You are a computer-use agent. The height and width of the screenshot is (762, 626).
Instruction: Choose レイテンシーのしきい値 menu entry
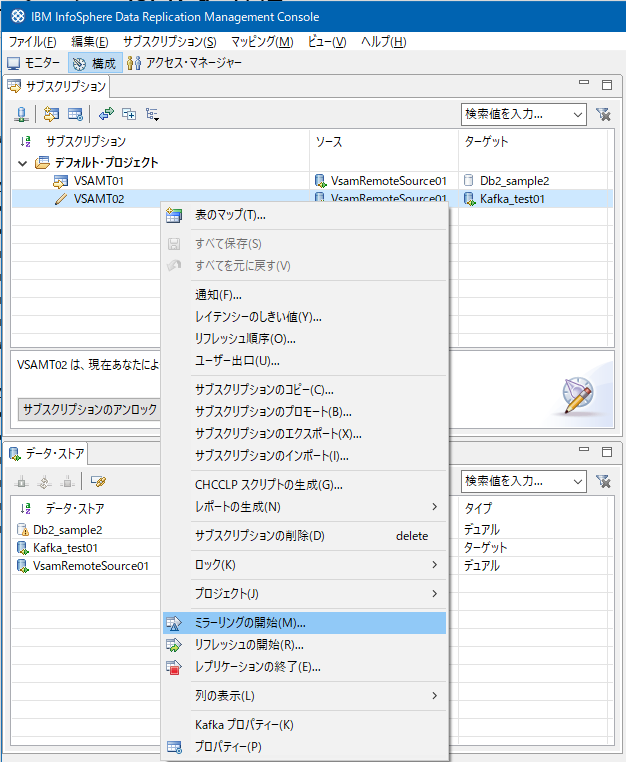click(x=304, y=317)
